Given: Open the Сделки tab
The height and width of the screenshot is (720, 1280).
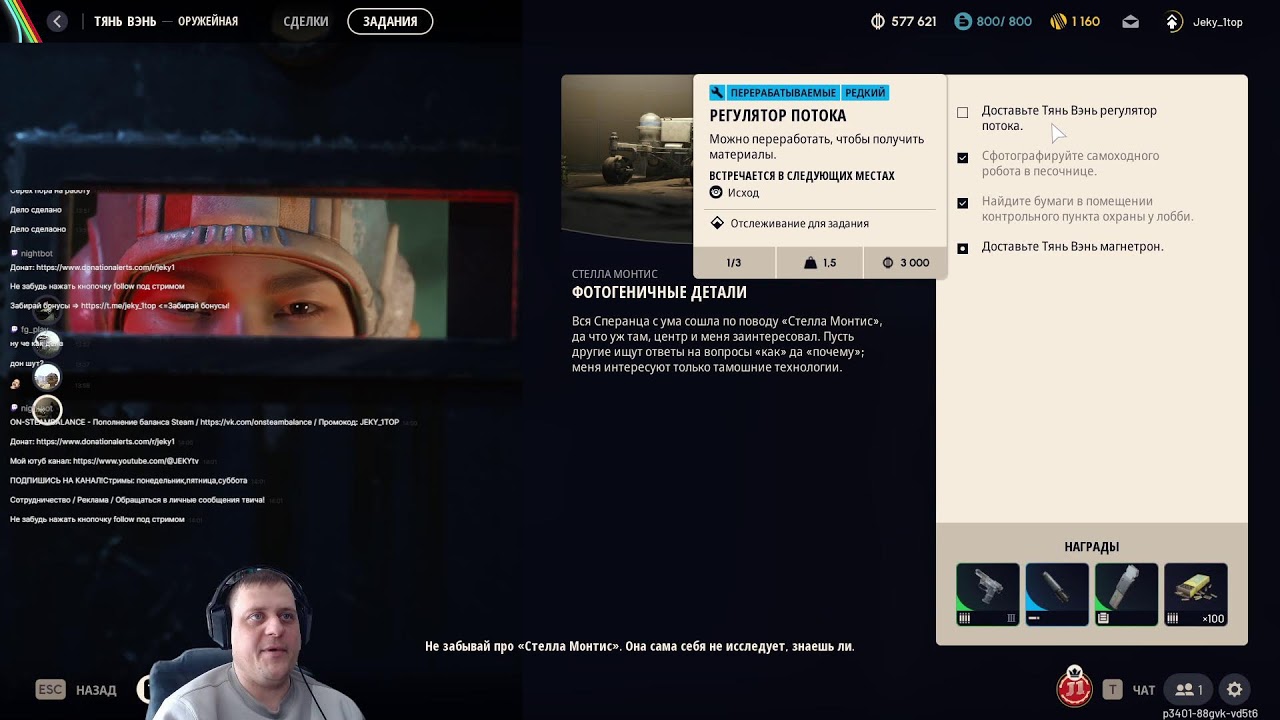Looking at the screenshot, I should (x=306, y=21).
